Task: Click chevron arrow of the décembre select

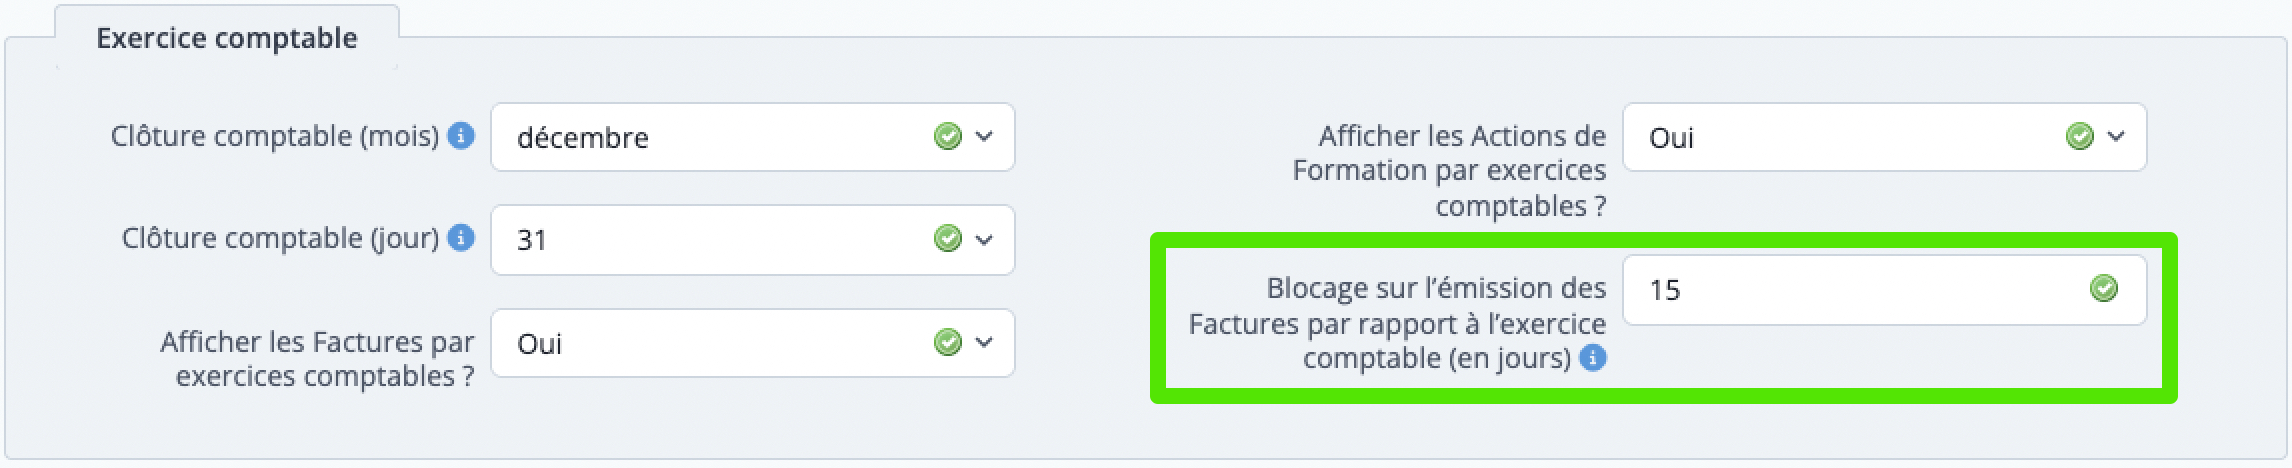Action: [984, 136]
